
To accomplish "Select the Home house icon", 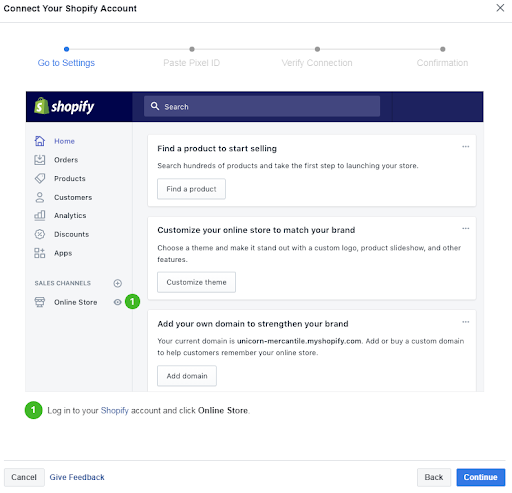I will pos(40,141).
